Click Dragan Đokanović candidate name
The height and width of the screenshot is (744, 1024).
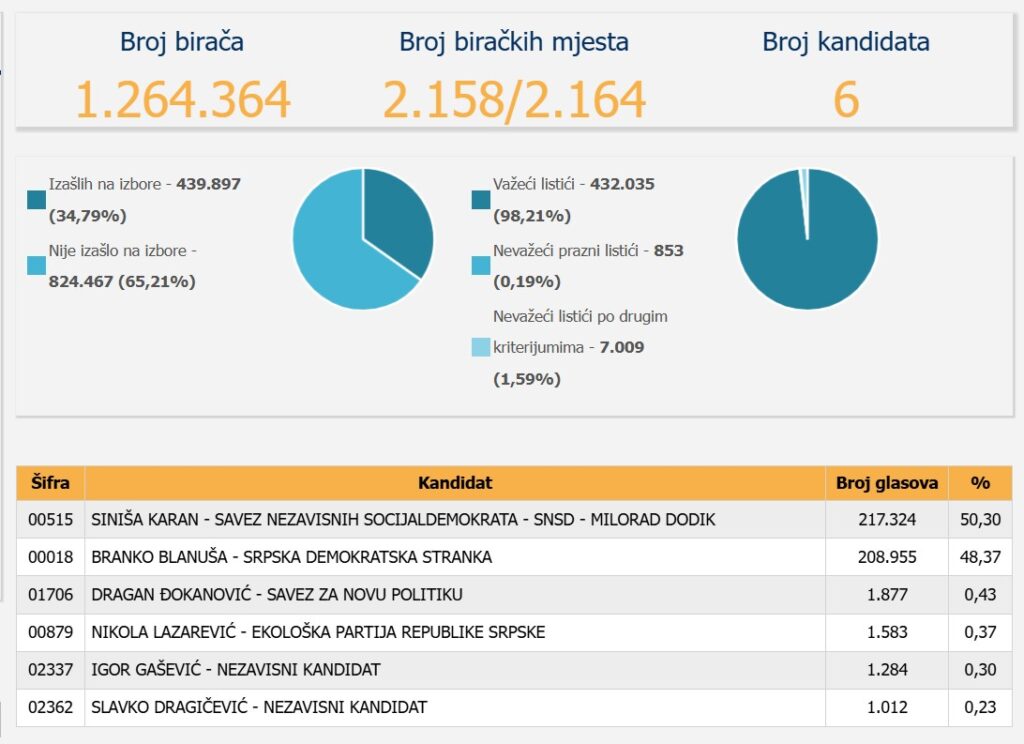(x=276, y=595)
